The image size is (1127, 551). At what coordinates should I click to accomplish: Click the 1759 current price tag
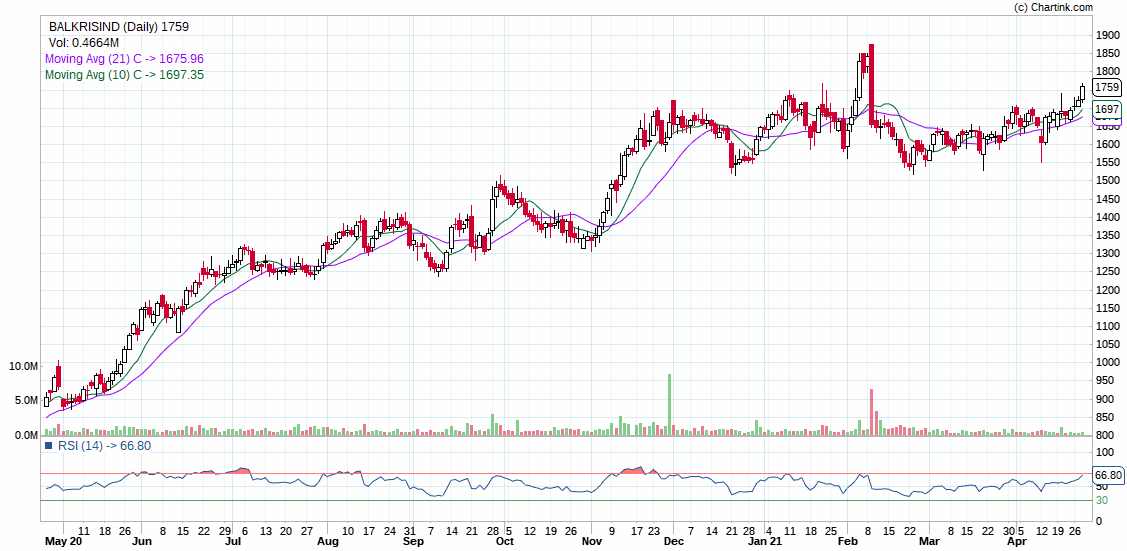click(x=1106, y=87)
